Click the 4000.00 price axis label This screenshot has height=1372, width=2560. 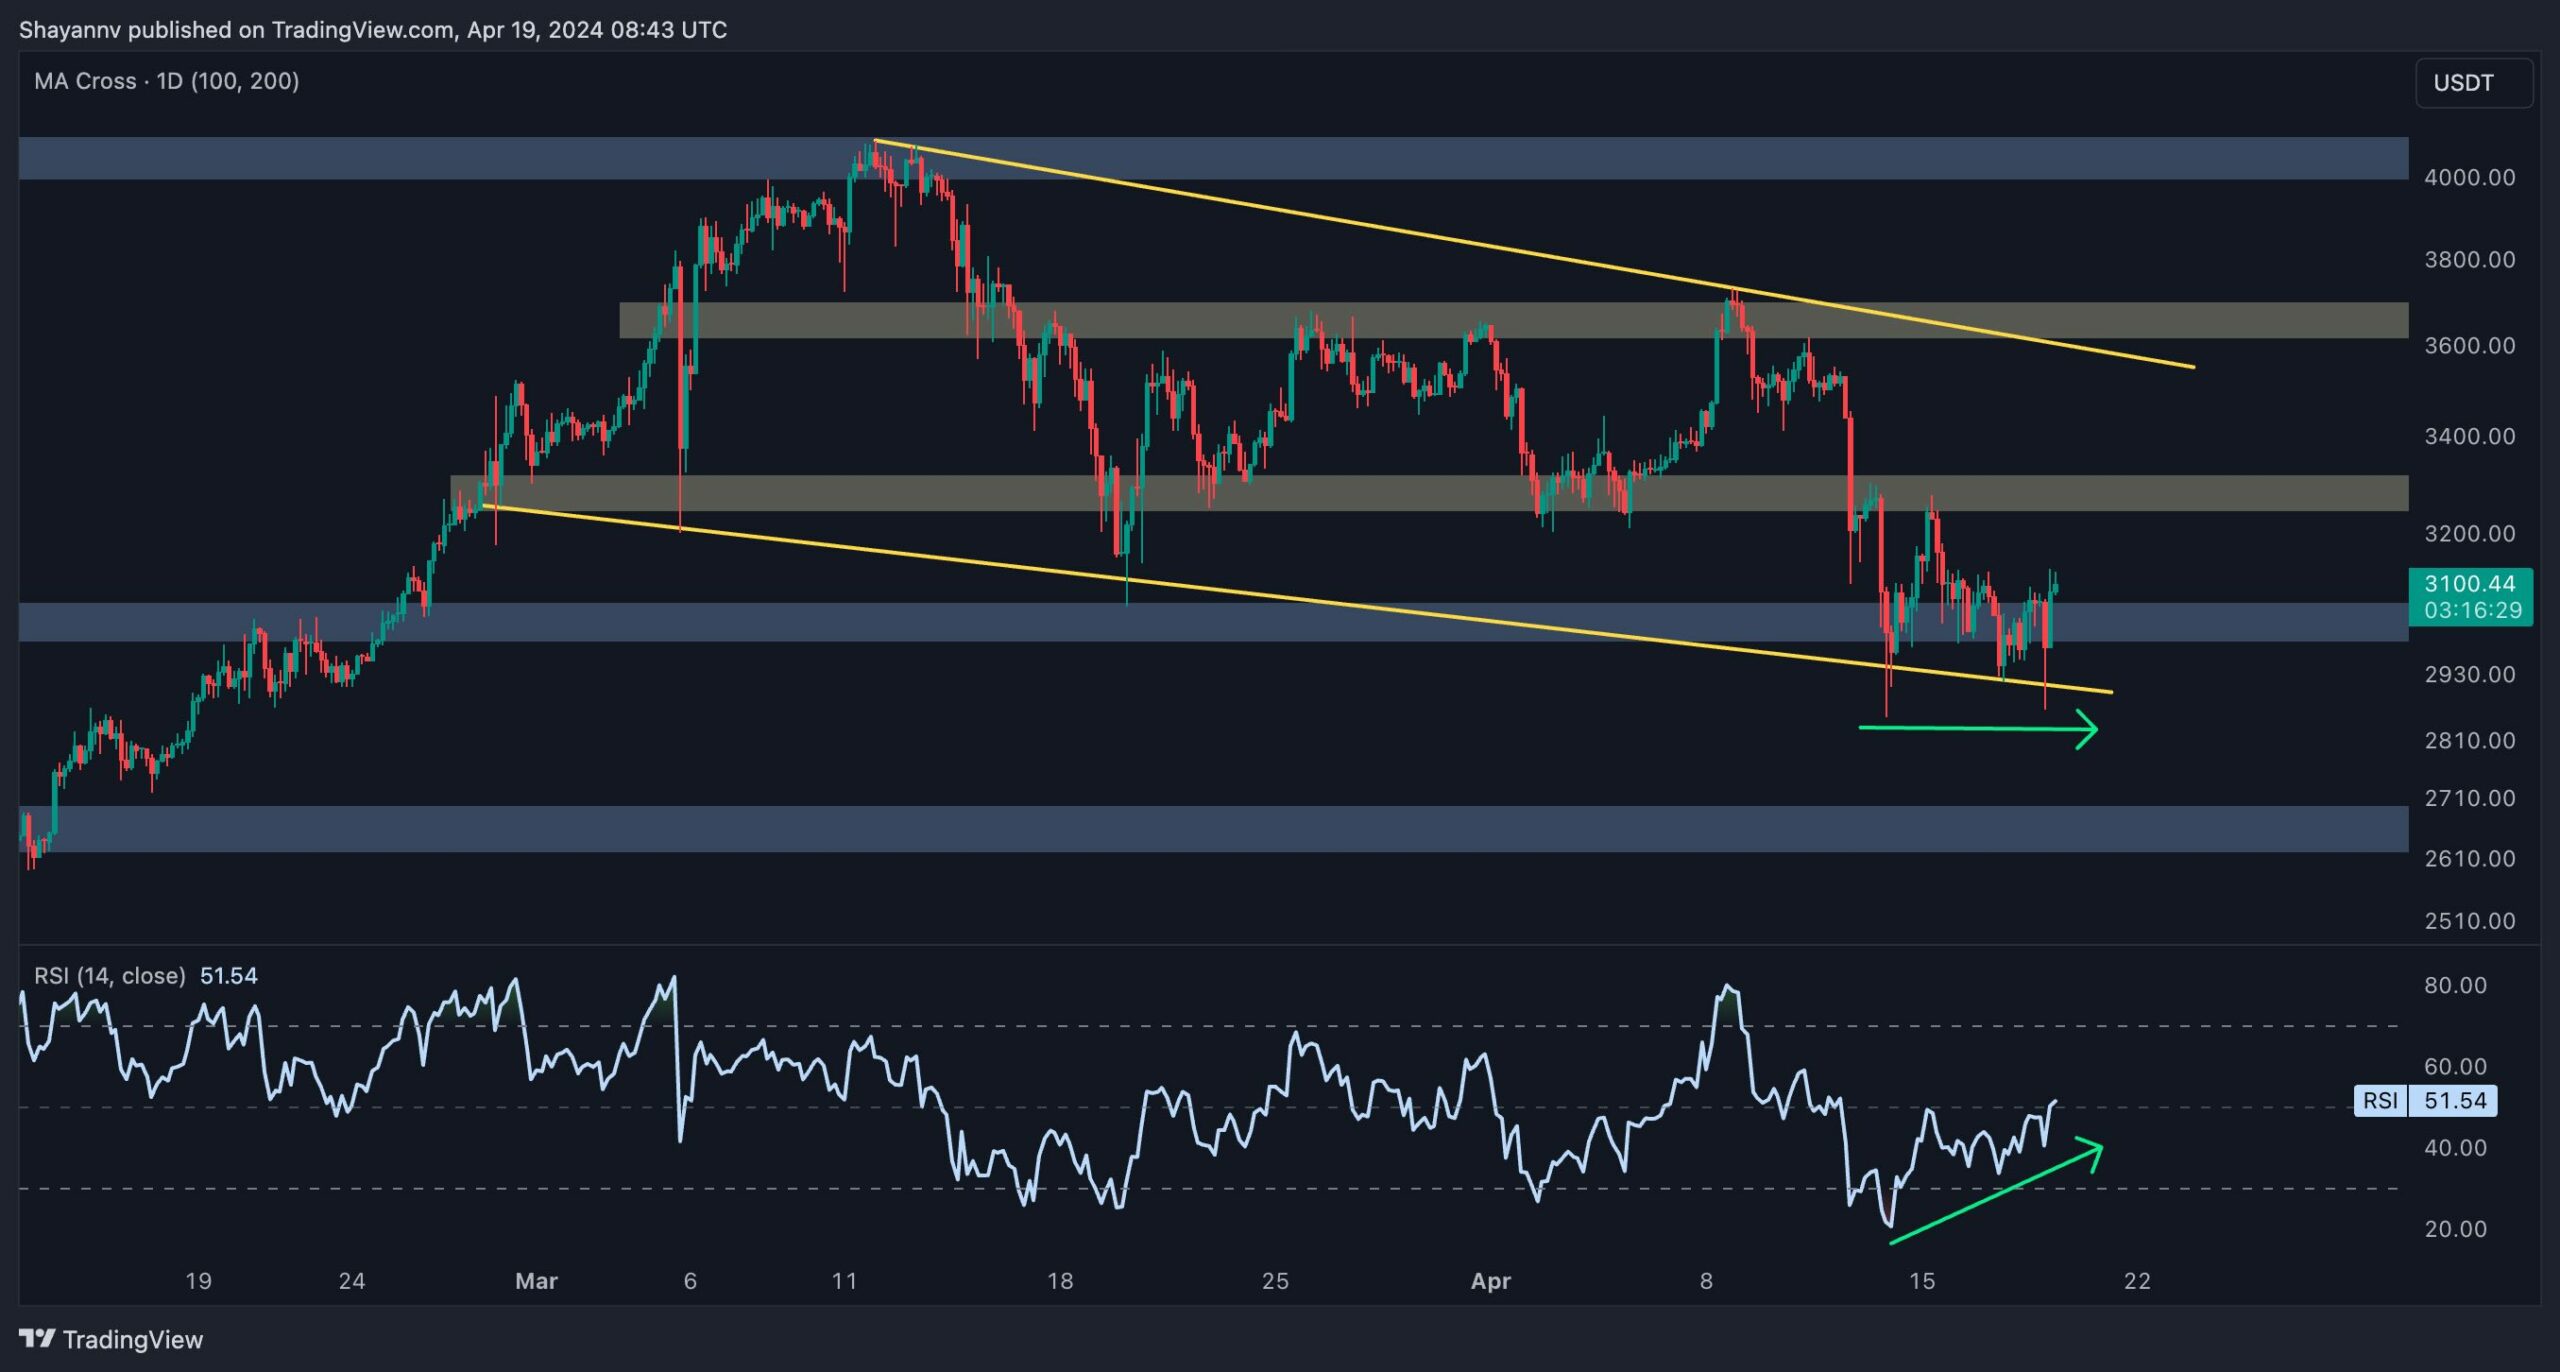coord(2469,177)
